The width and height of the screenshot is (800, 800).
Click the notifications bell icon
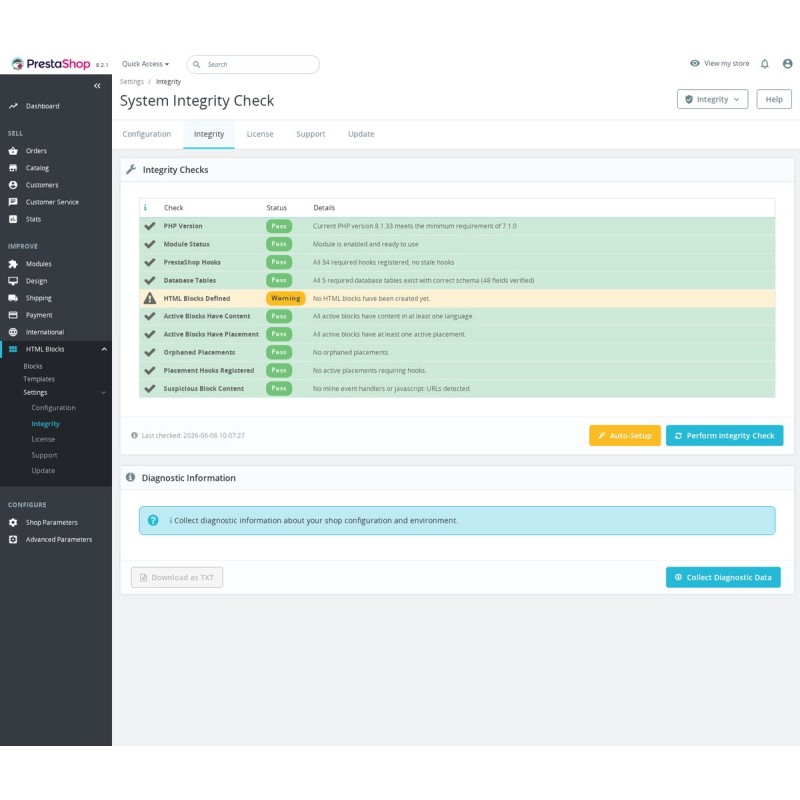click(x=764, y=64)
